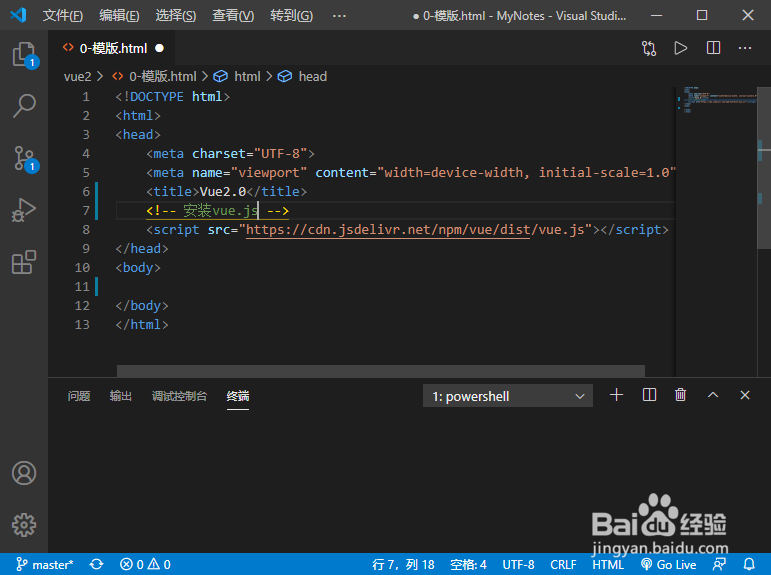Click the </html> closing tag
Viewport: 771px width, 575px height.
pyautogui.click(x=142, y=325)
